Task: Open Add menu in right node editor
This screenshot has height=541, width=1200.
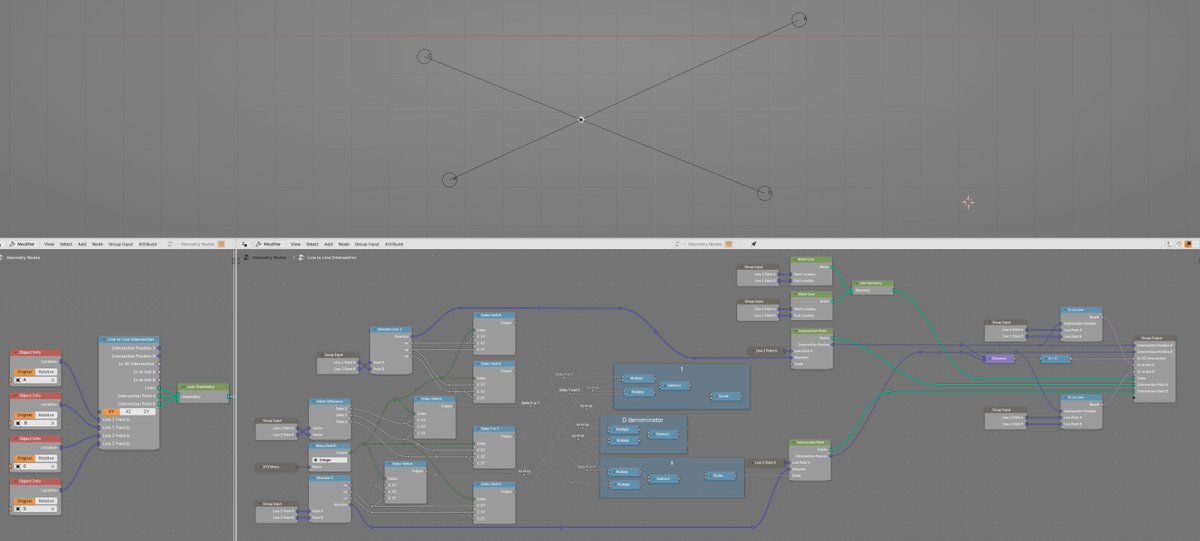Action: 328,244
